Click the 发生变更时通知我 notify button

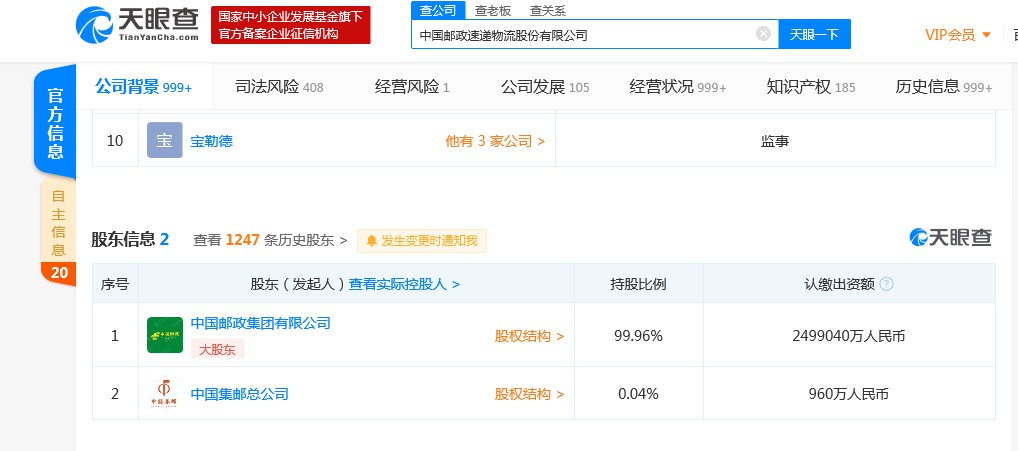click(x=422, y=241)
